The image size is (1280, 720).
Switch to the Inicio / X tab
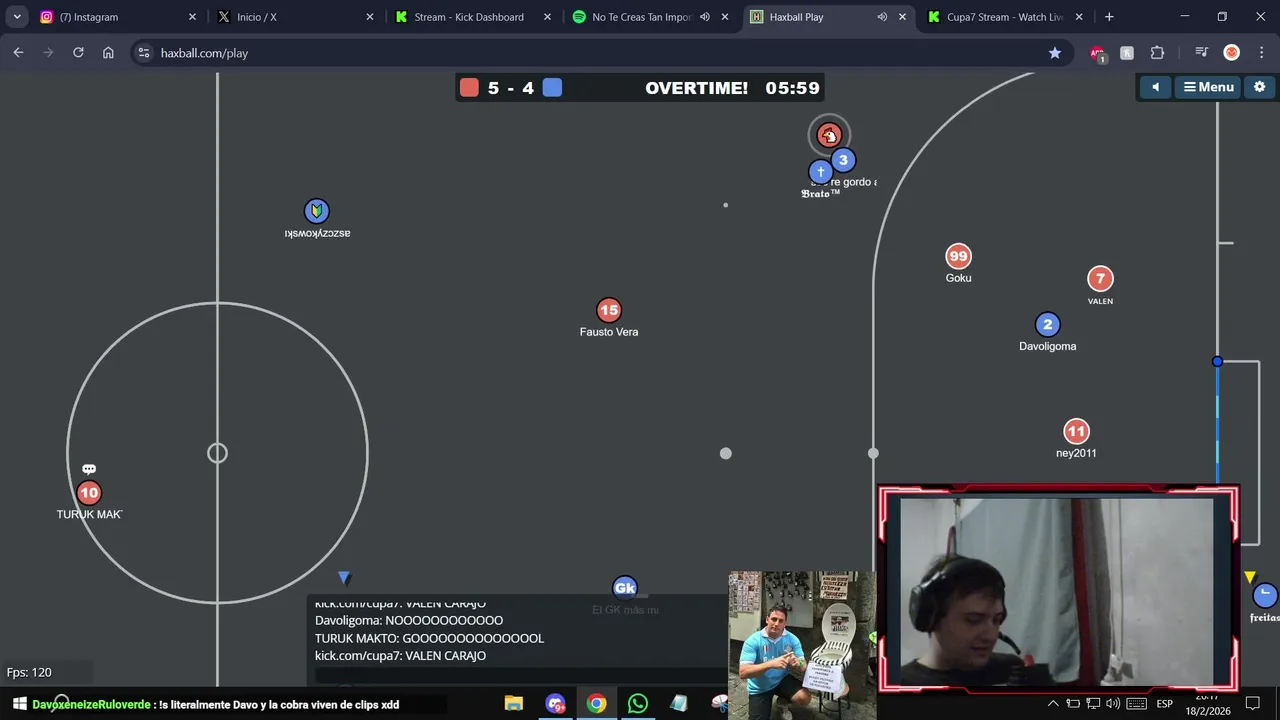(x=295, y=17)
